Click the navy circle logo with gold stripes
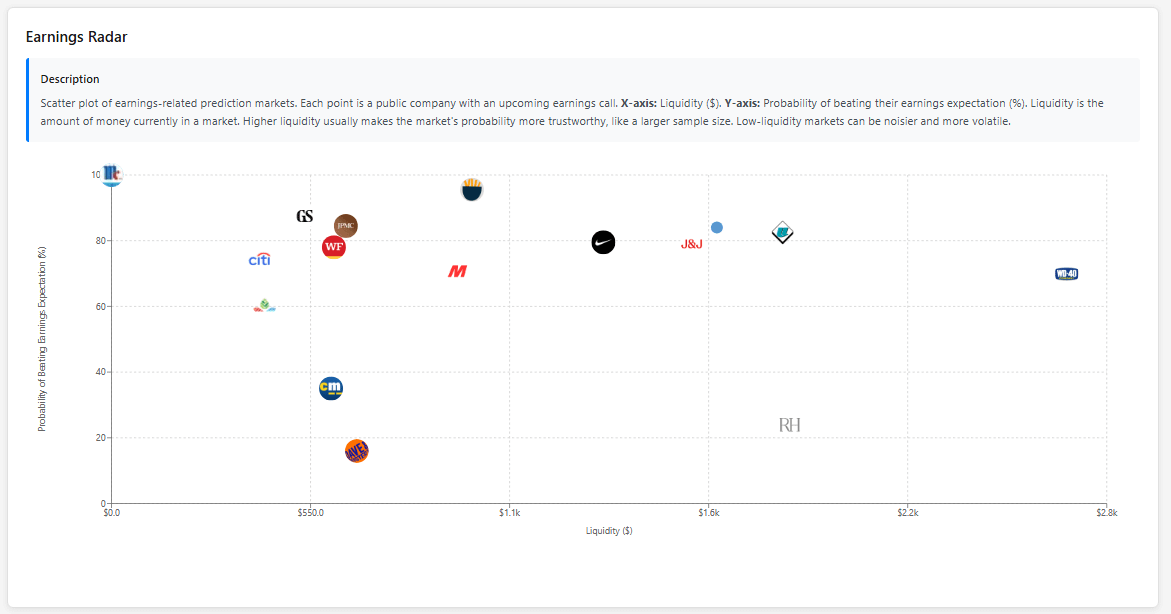 coord(473,189)
